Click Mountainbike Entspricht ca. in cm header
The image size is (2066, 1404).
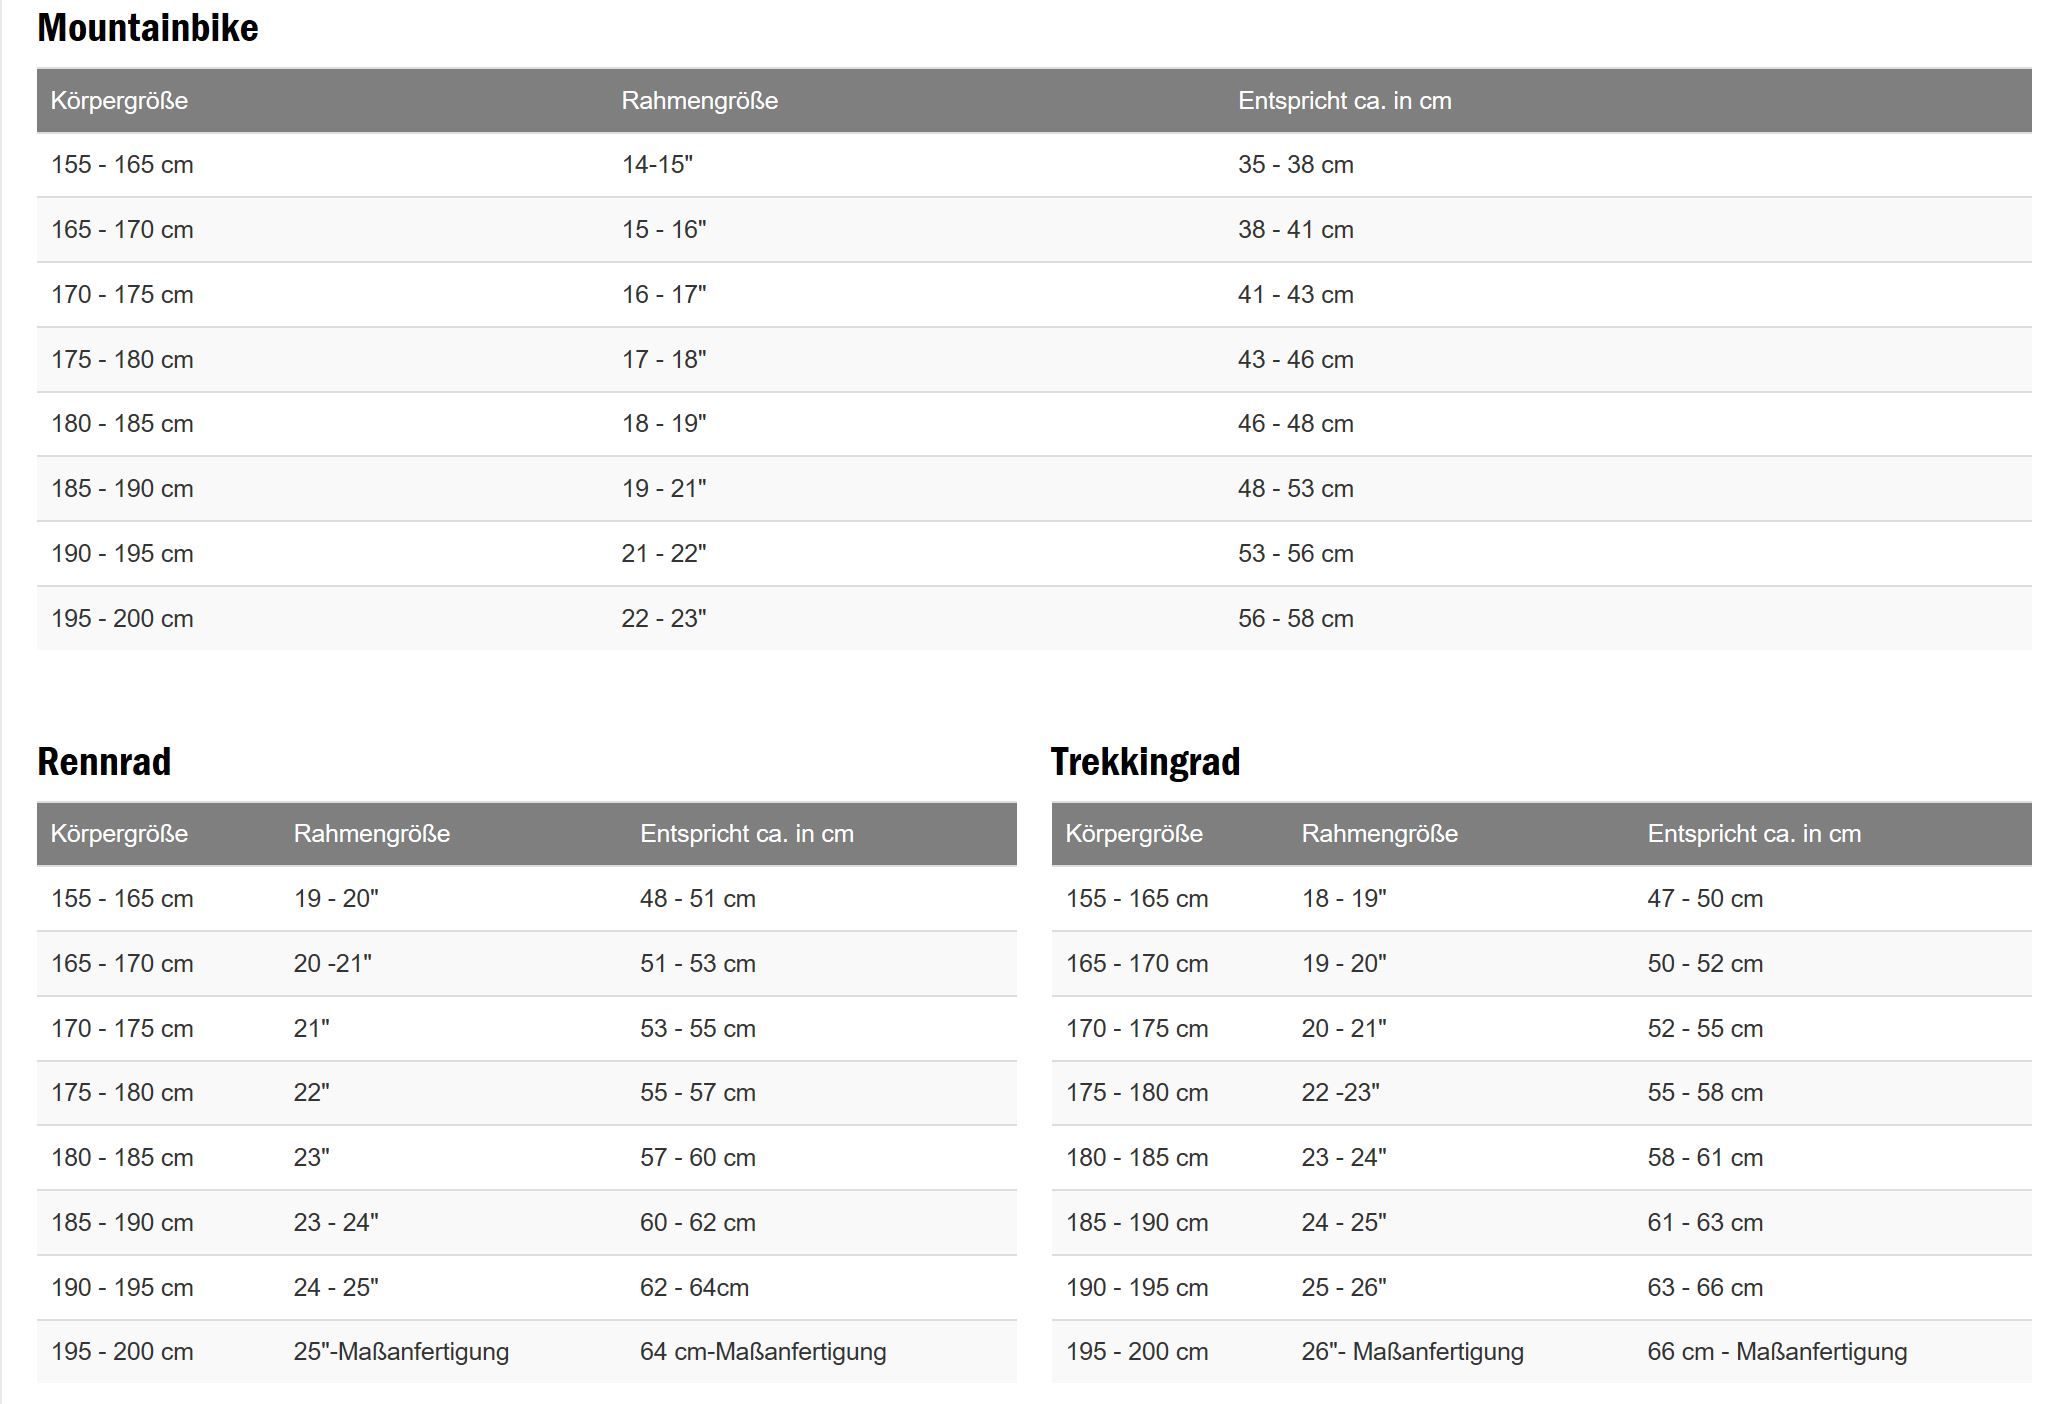(x=1344, y=101)
